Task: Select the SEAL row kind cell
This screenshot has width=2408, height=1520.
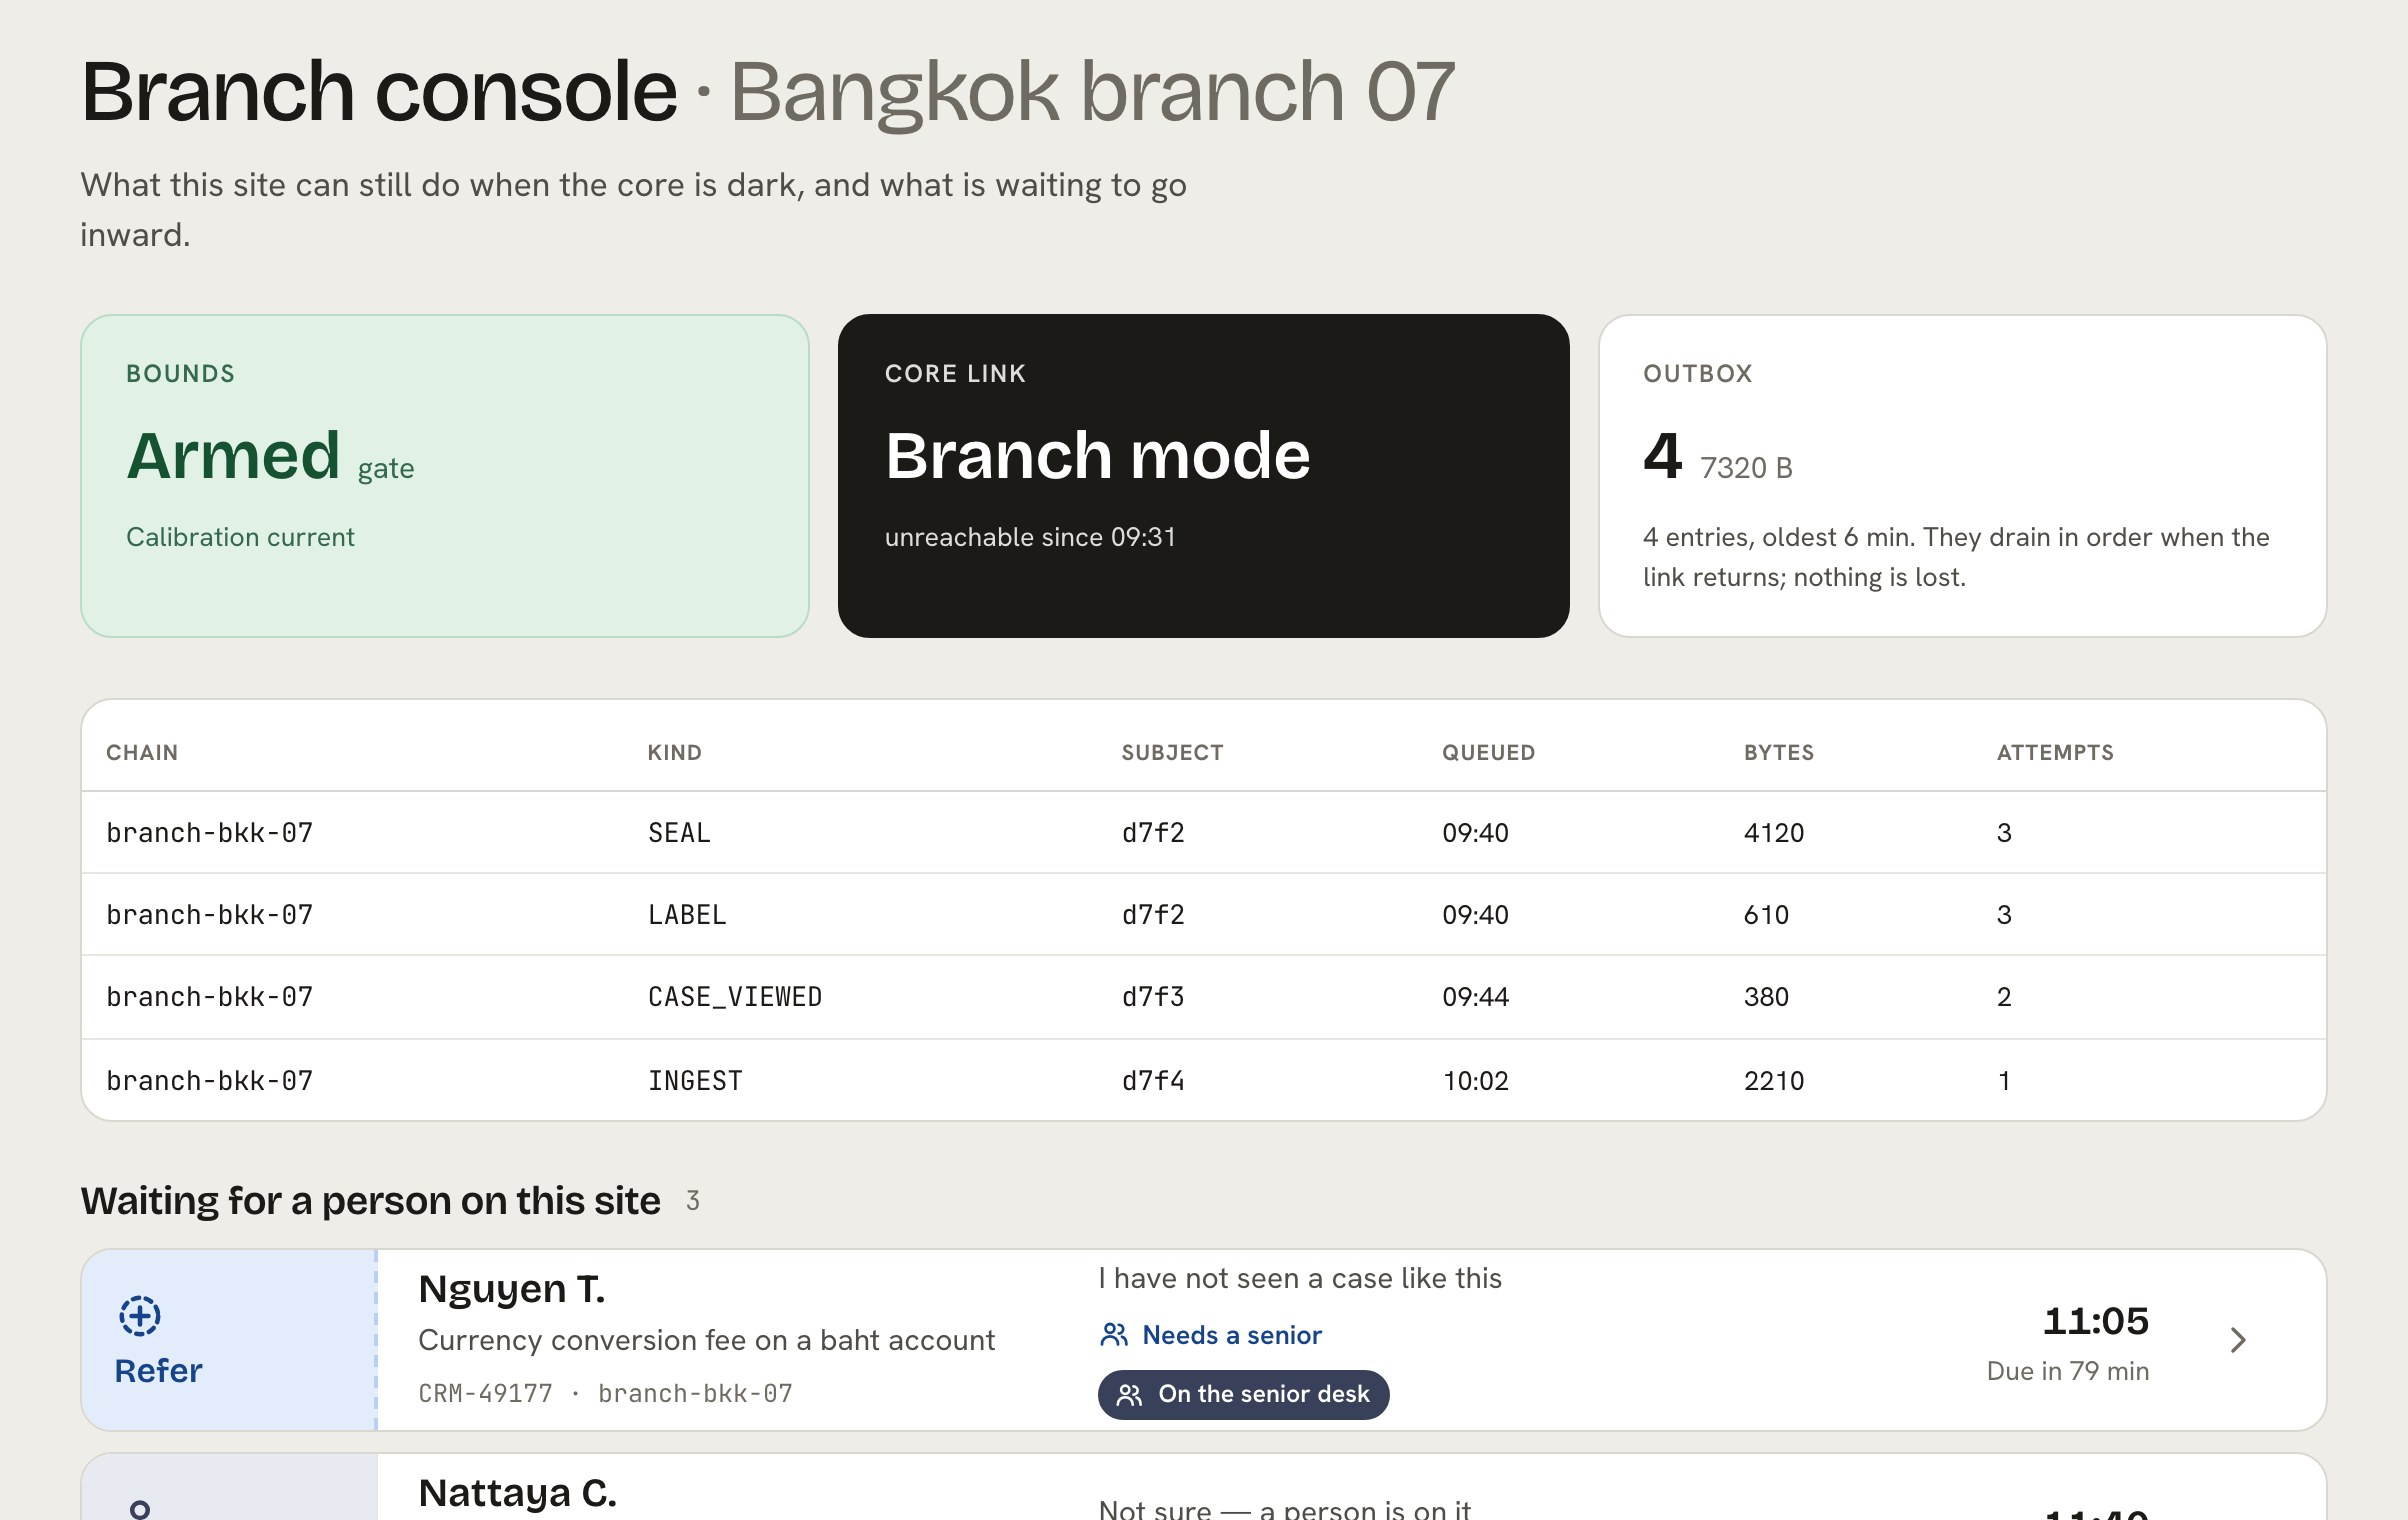Action: coord(679,832)
